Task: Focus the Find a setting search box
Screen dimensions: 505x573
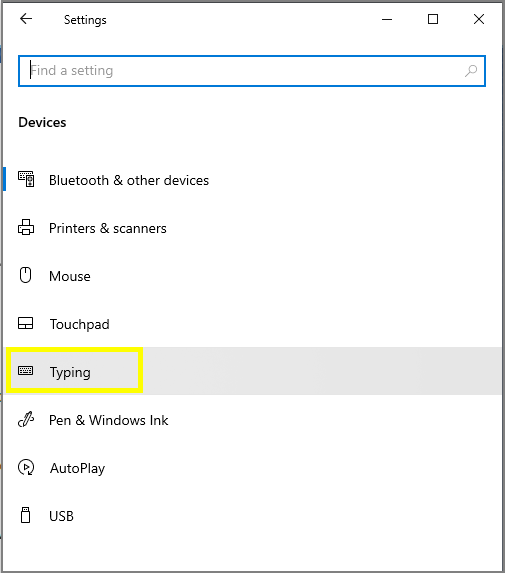Action: (x=252, y=71)
